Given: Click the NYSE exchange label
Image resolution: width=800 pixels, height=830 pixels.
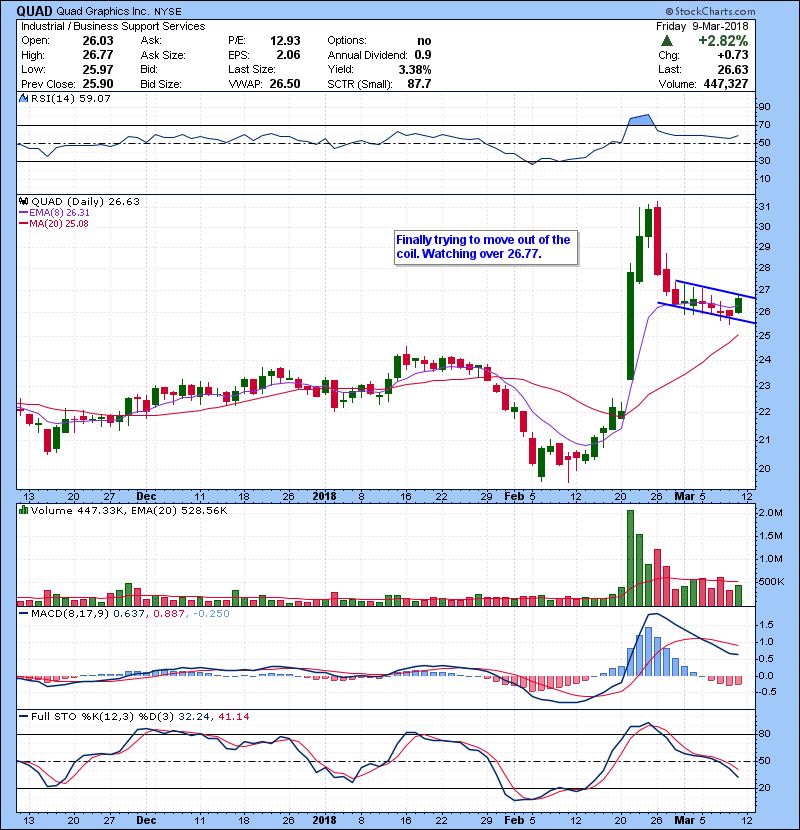Looking at the screenshot, I should 168,12.
